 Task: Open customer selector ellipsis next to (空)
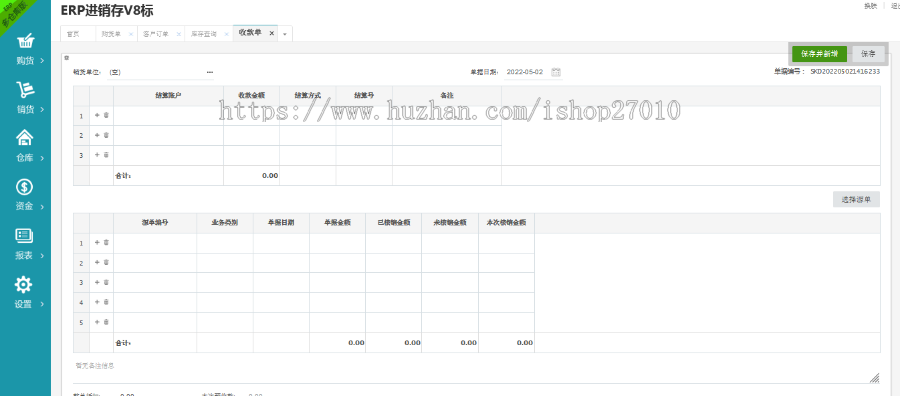point(210,72)
